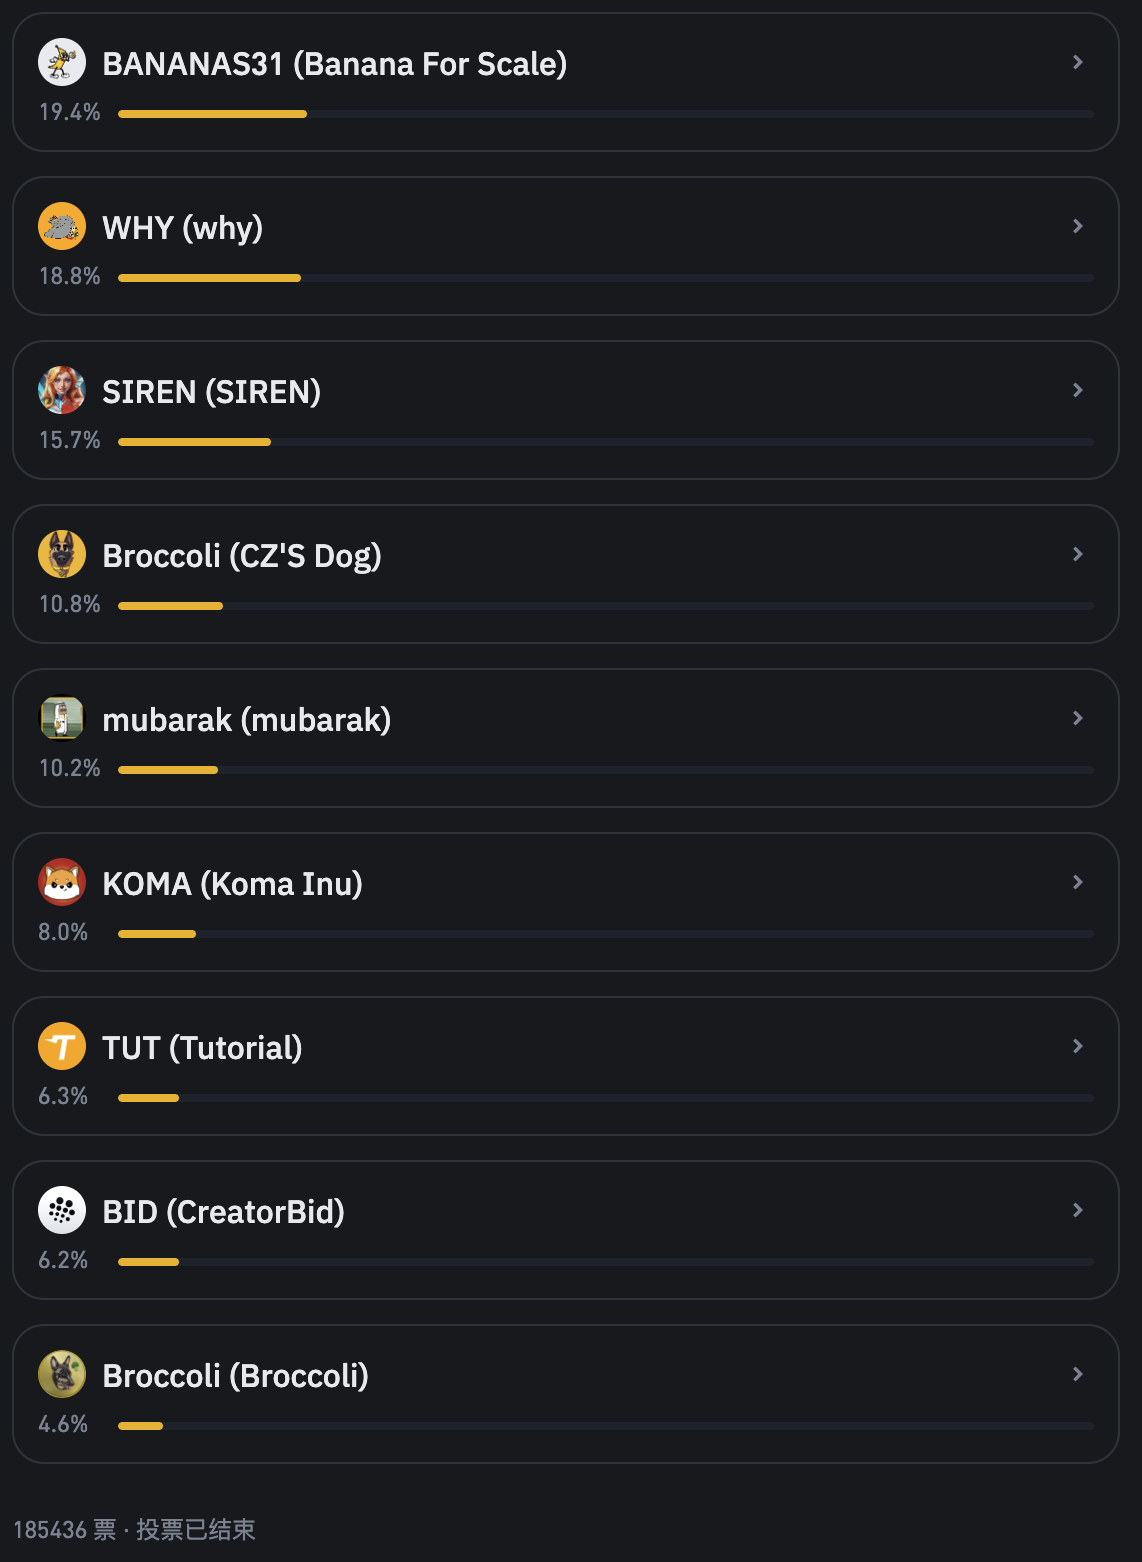Click the Broccoli (Broccoli) 4.6% progress bar
1142x1562 pixels.
tap(605, 1426)
